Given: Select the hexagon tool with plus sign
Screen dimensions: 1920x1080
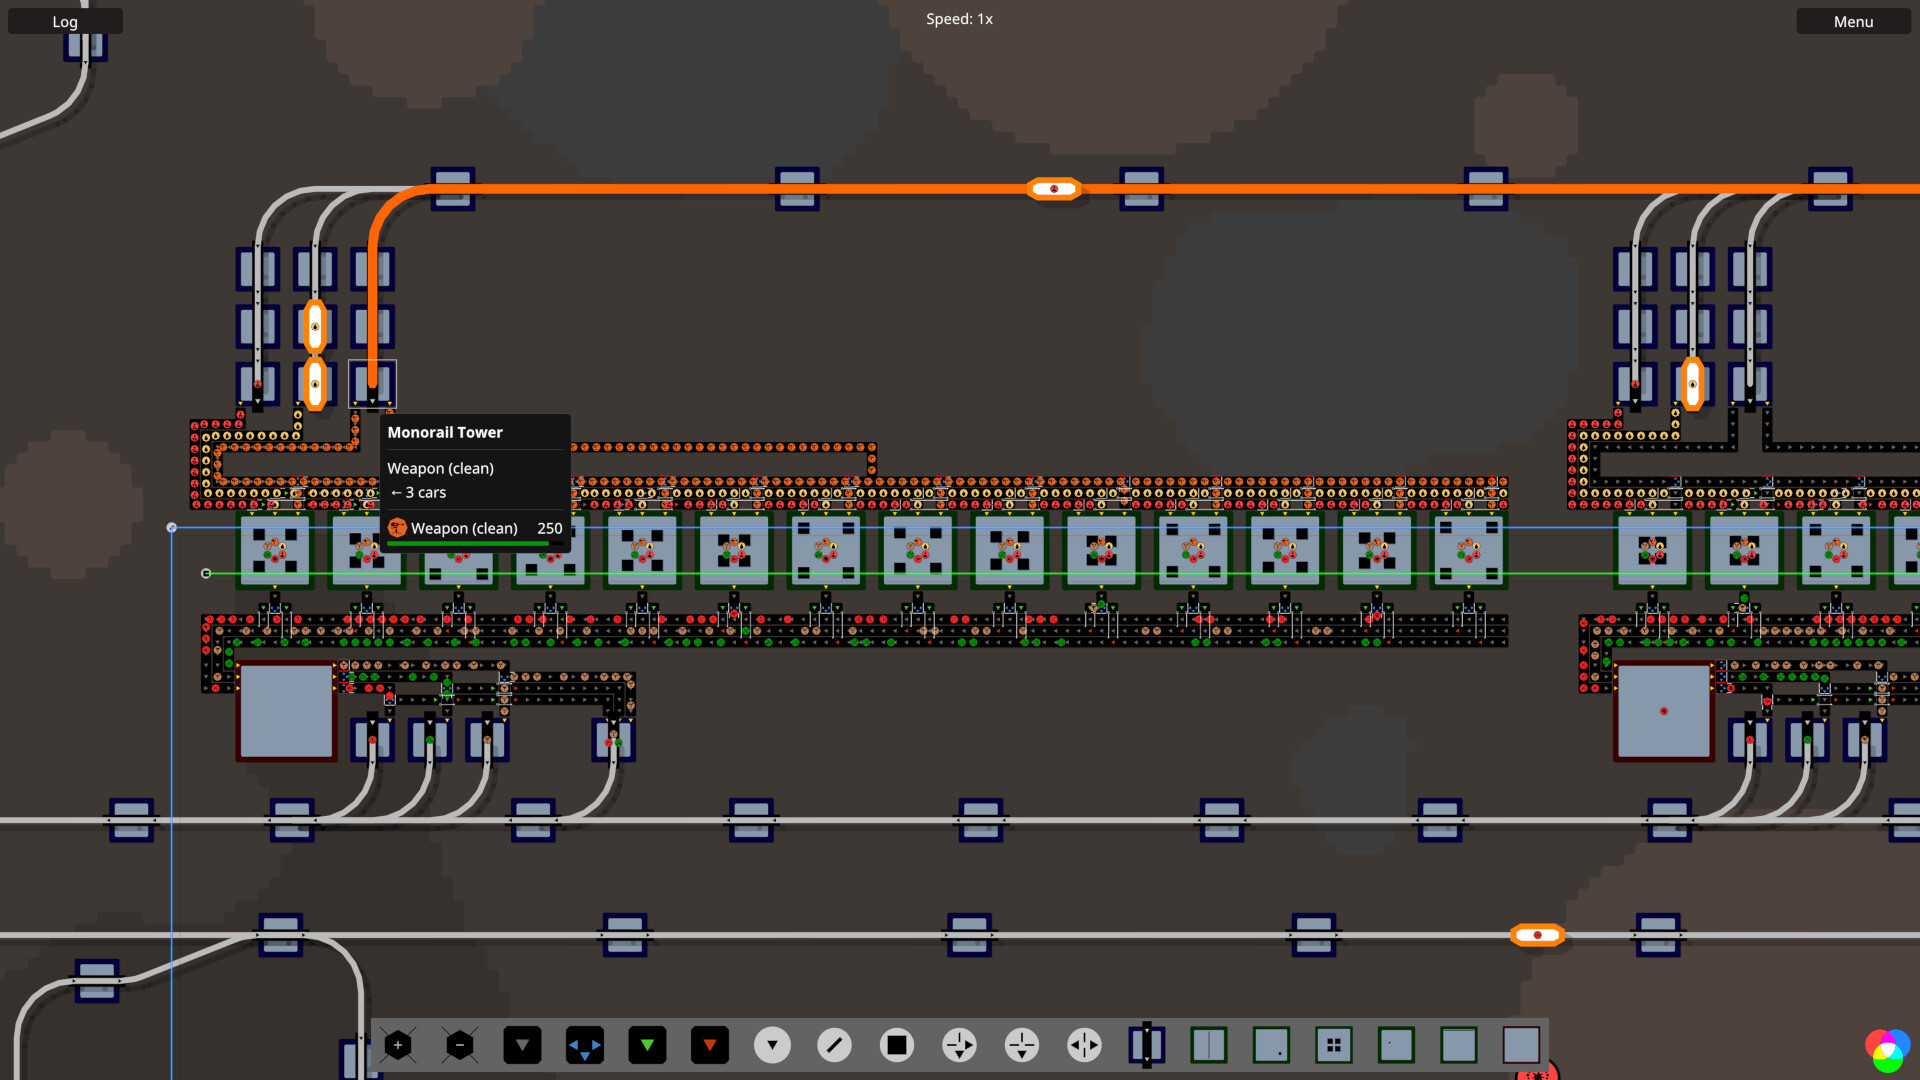Looking at the screenshot, I should (x=398, y=1045).
